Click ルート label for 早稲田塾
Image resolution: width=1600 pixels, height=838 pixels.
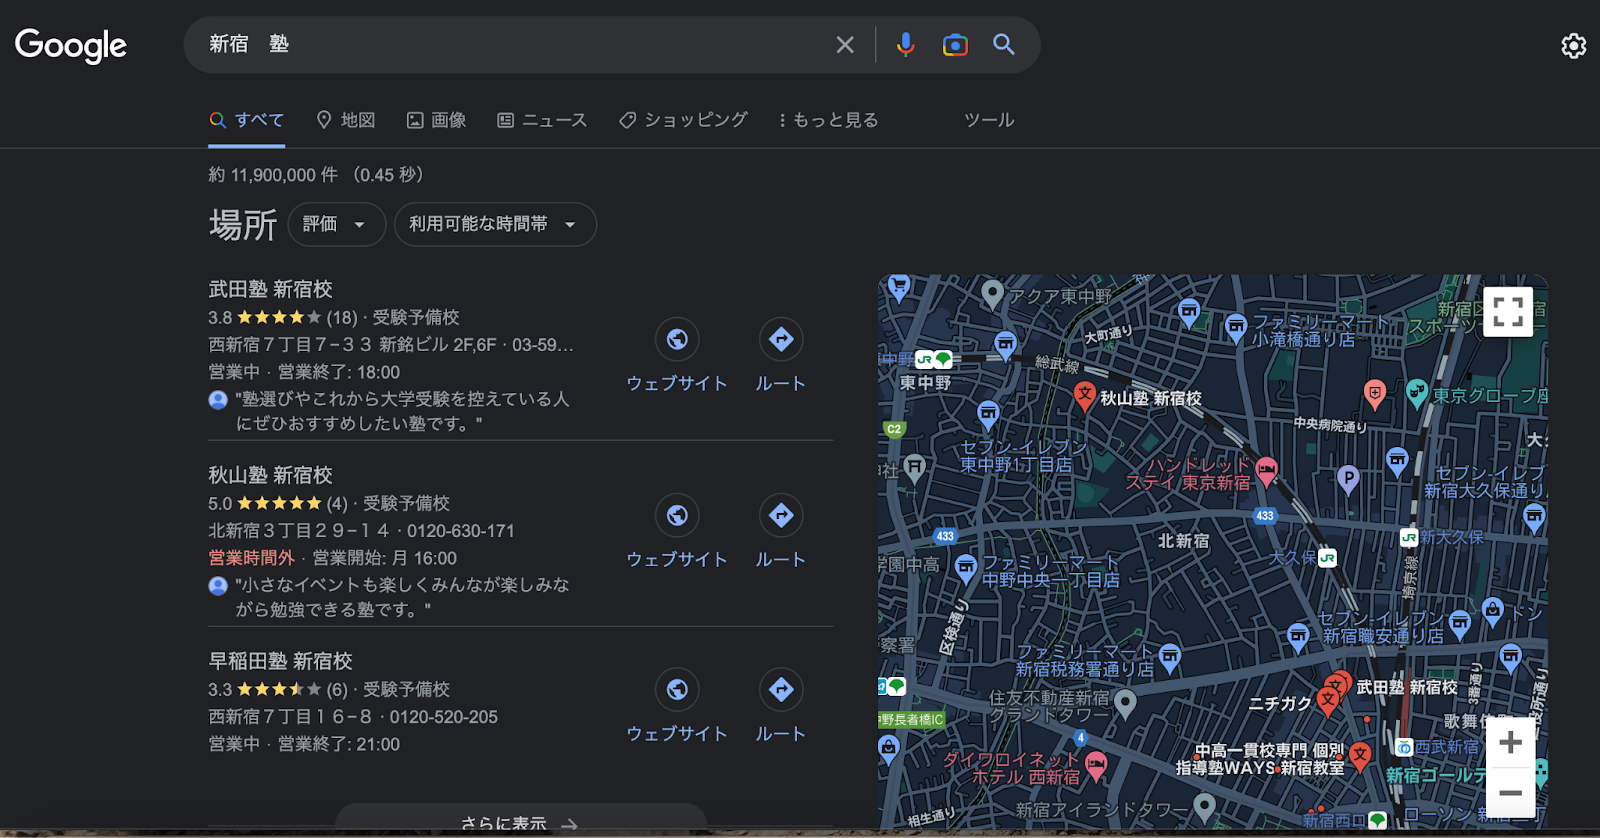tap(781, 733)
